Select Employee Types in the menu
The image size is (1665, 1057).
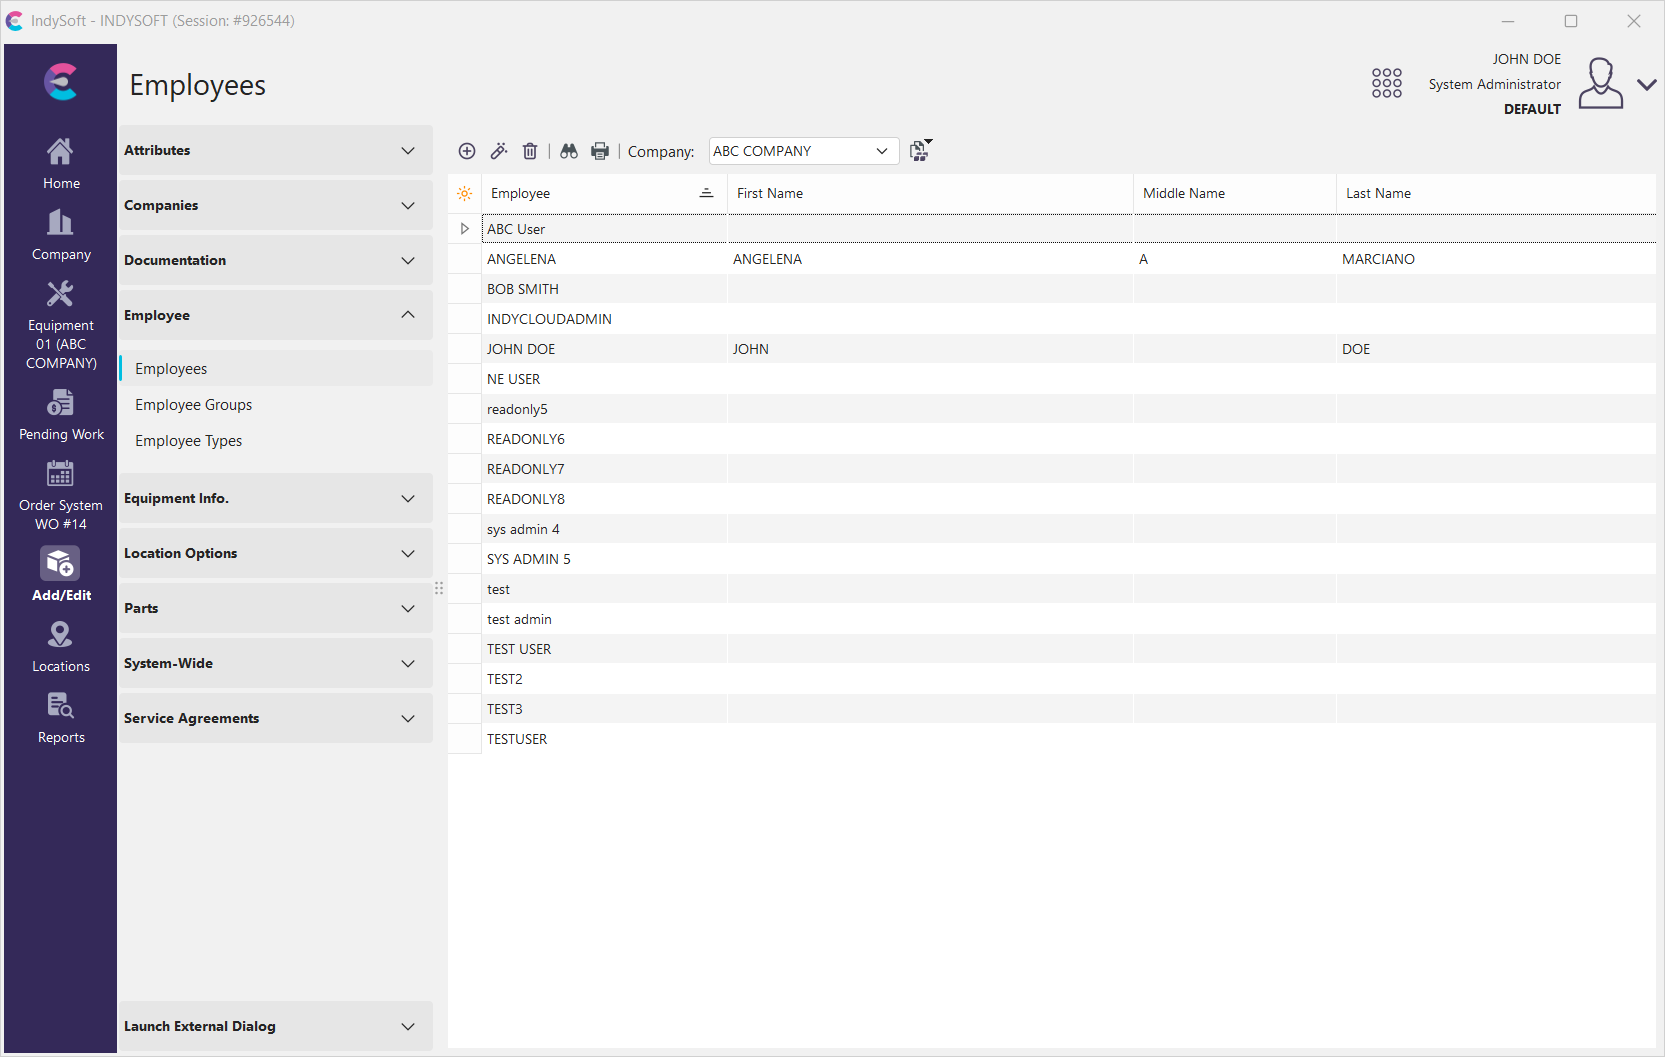click(189, 441)
